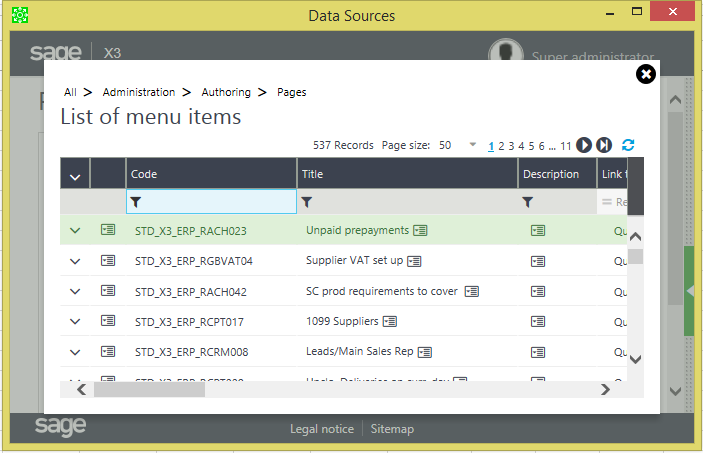Image resolution: width=703 pixels, height=453 pixels.
Task: Open Page size dropdown
Action: 472,144
